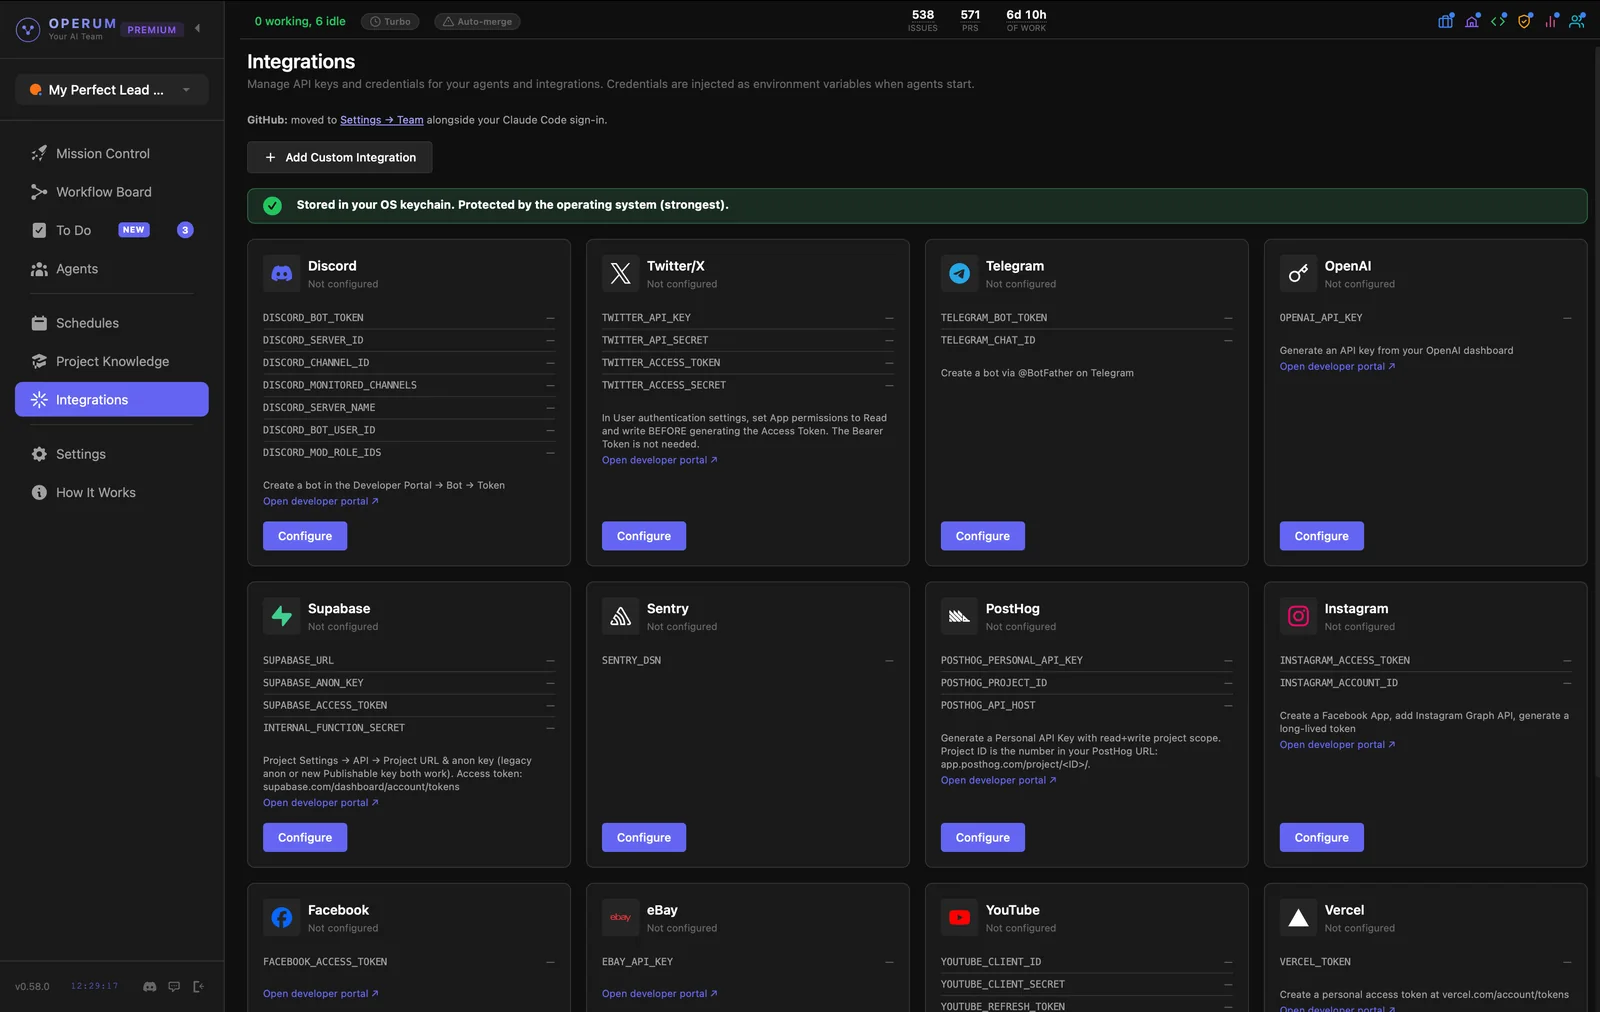Screen dimensions: 1600x1012
Task: Click the 538 ISSUES counter
Action: coord(923,21)
